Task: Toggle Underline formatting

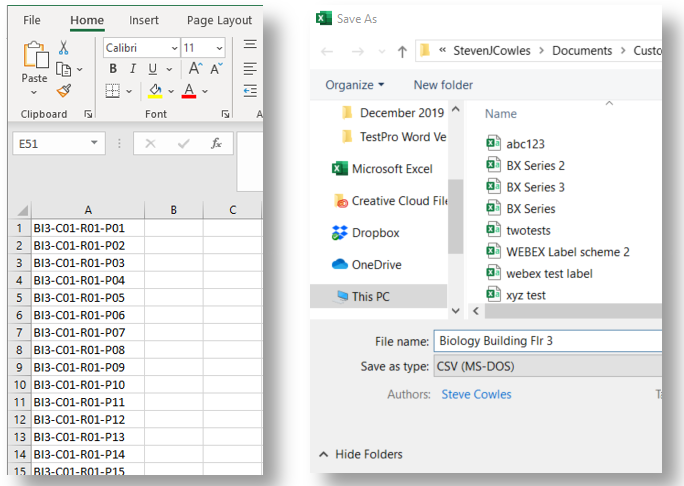Action: click(x=152, y=69)
